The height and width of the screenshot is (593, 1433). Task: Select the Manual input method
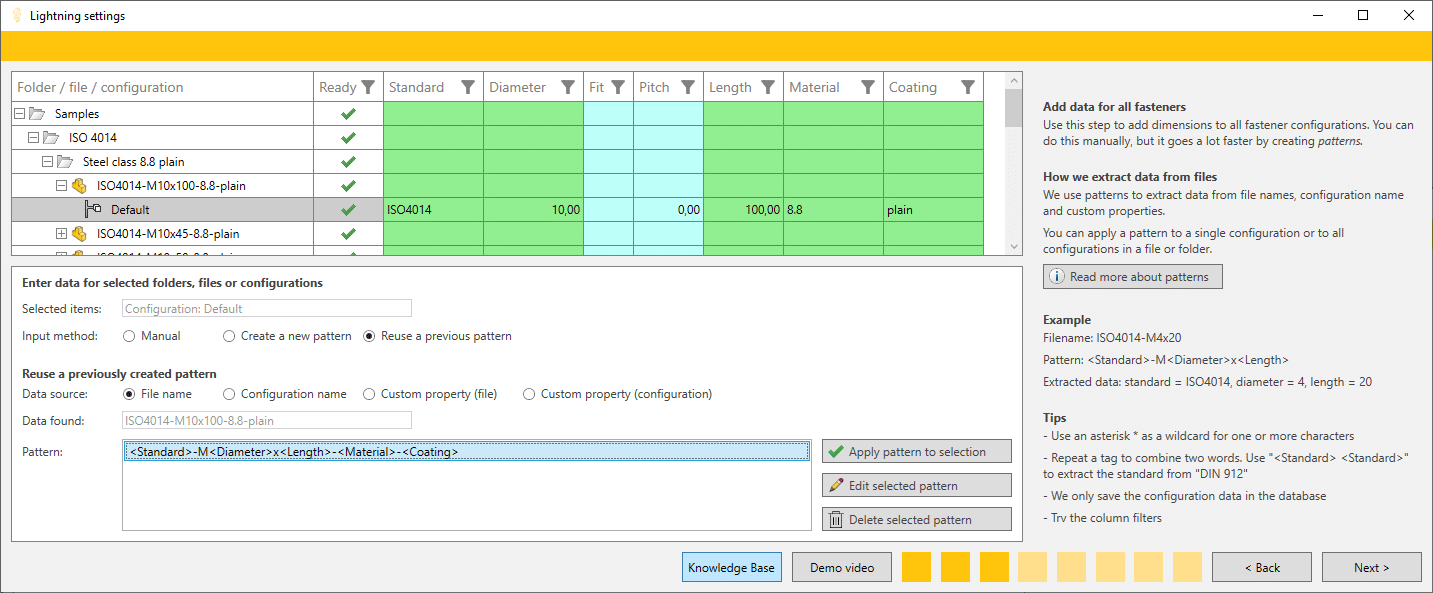click(x=129, y=336)
